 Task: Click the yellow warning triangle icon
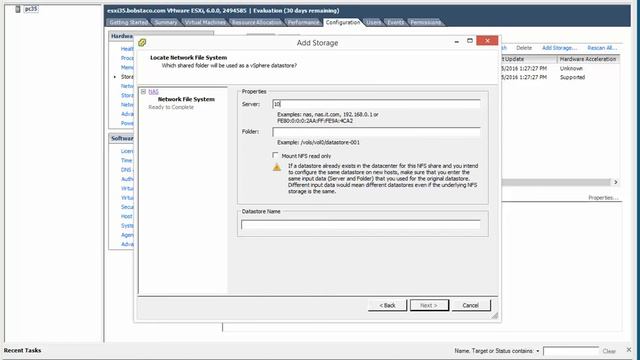(x=277, y=167)
